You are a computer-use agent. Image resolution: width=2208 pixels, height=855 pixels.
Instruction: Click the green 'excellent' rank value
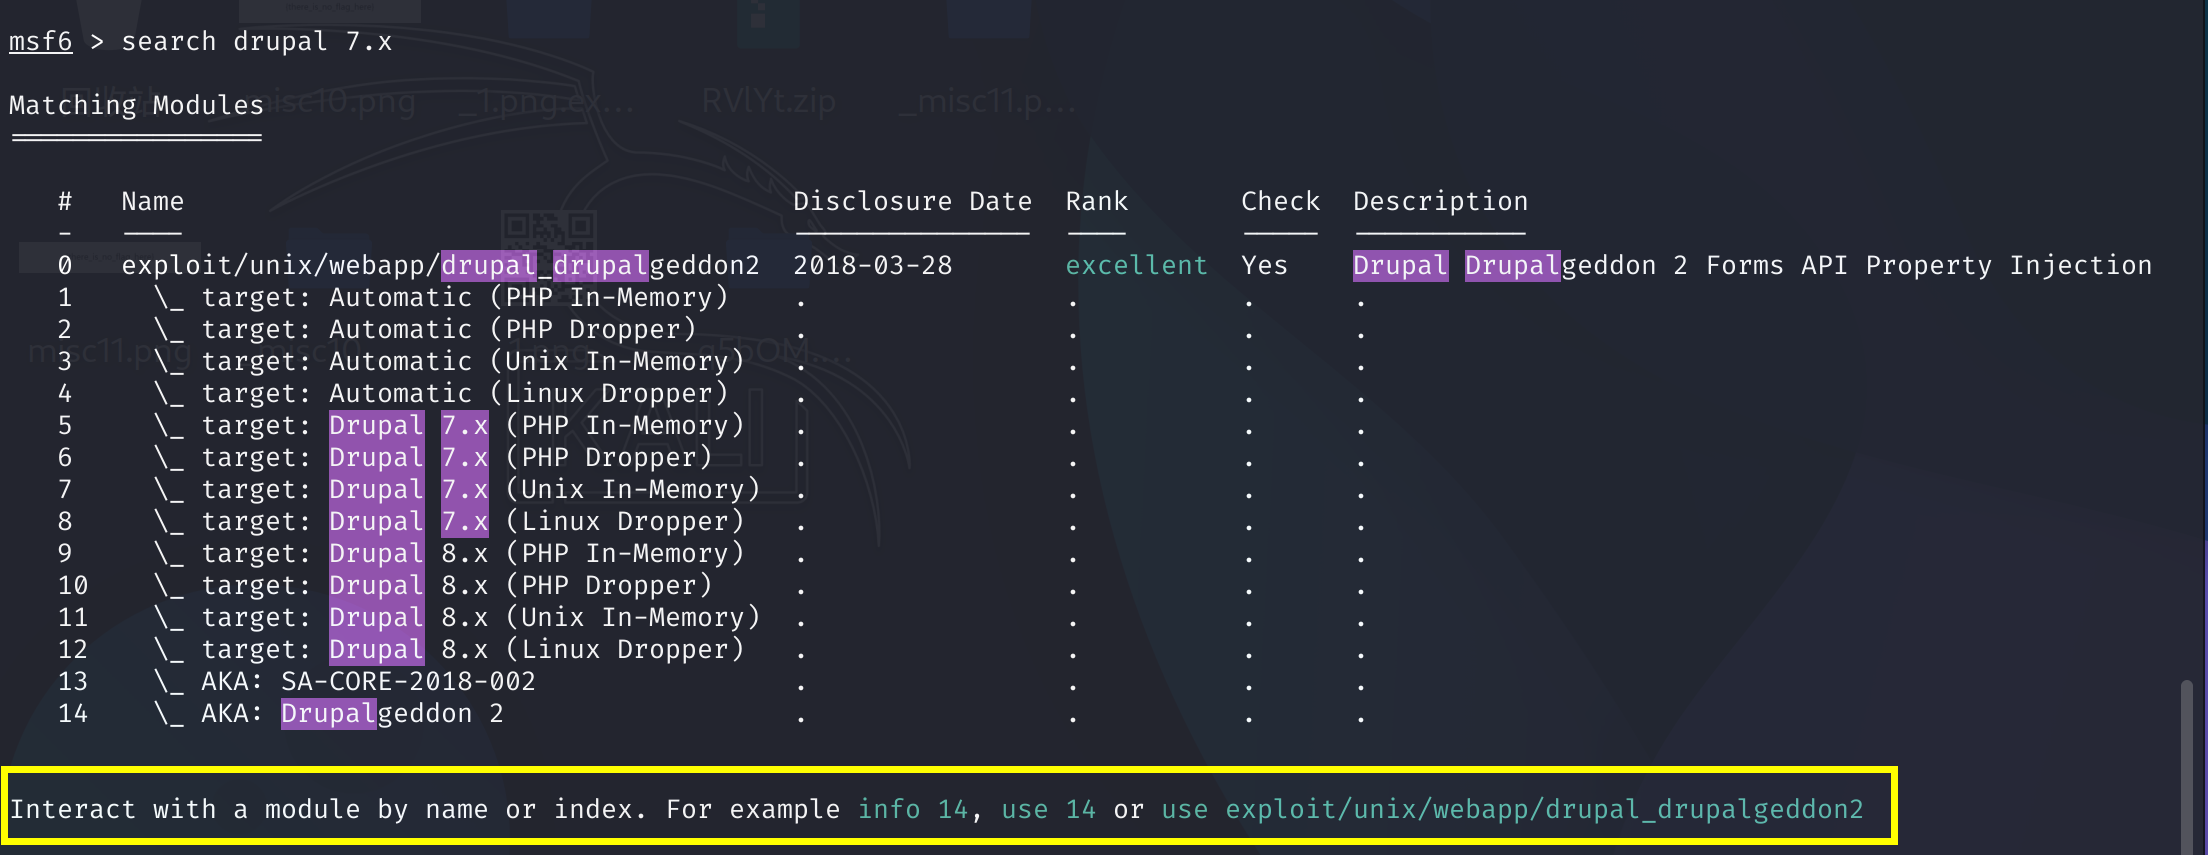pos(1136,266)
